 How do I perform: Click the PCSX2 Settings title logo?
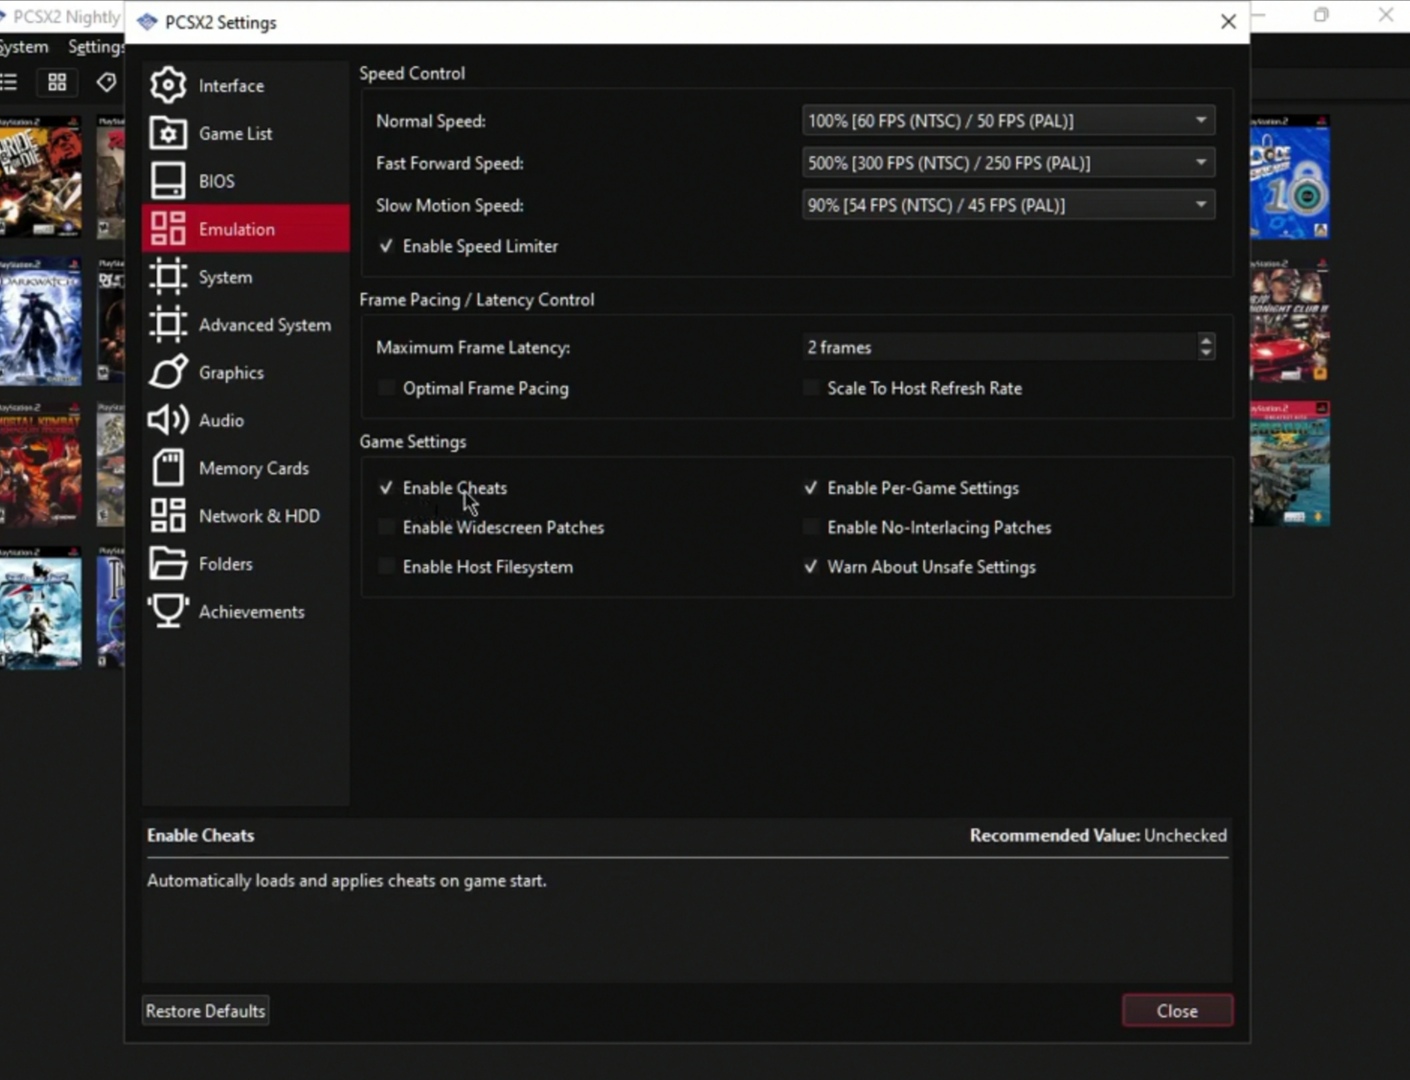(147, 22)
